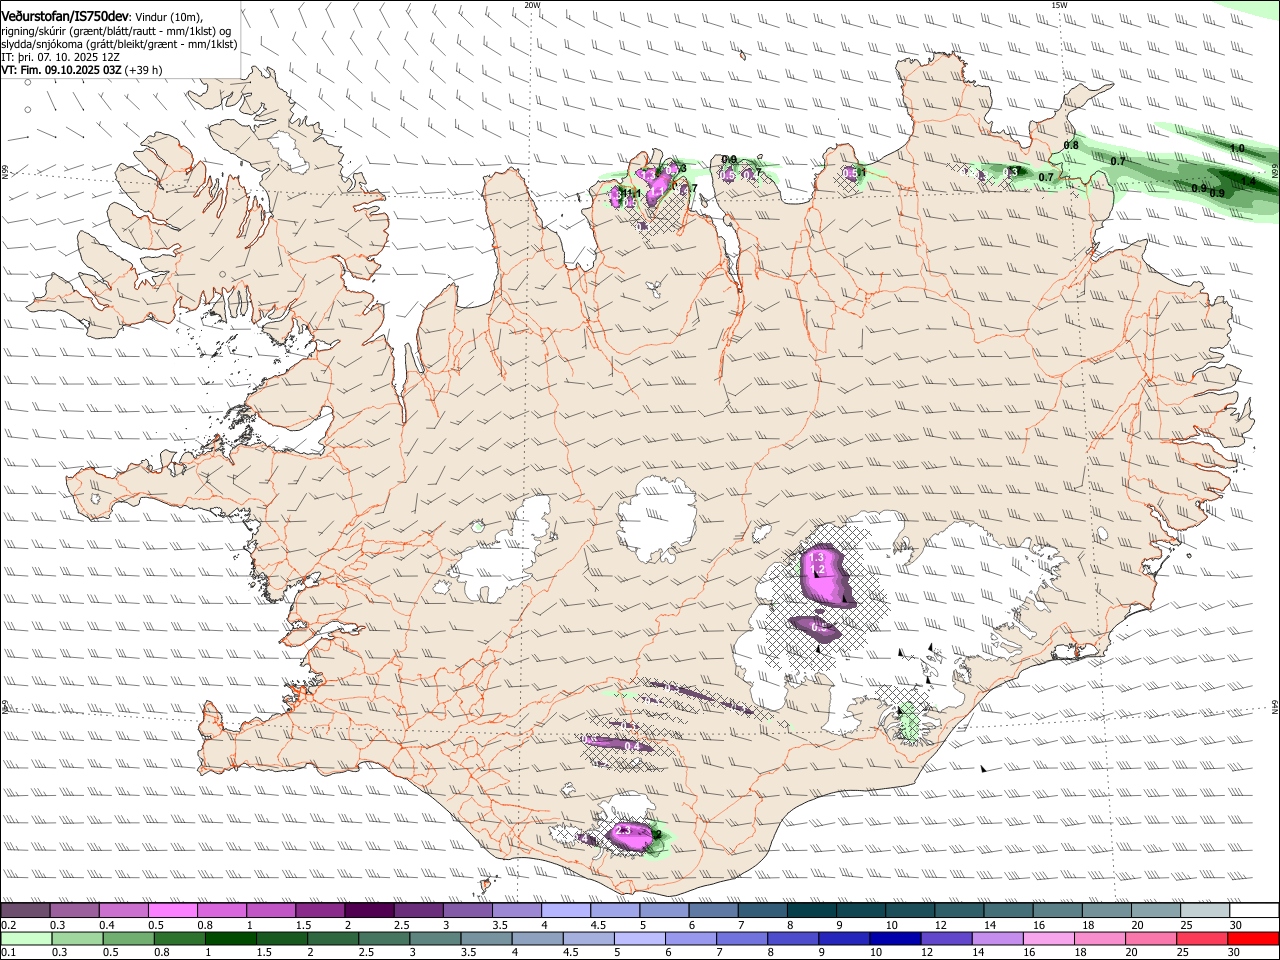The width and height of the screenshot is (1280, 960).
Task: Select the bright red legend swatch labeled 30
Action: click(1254, 938)
